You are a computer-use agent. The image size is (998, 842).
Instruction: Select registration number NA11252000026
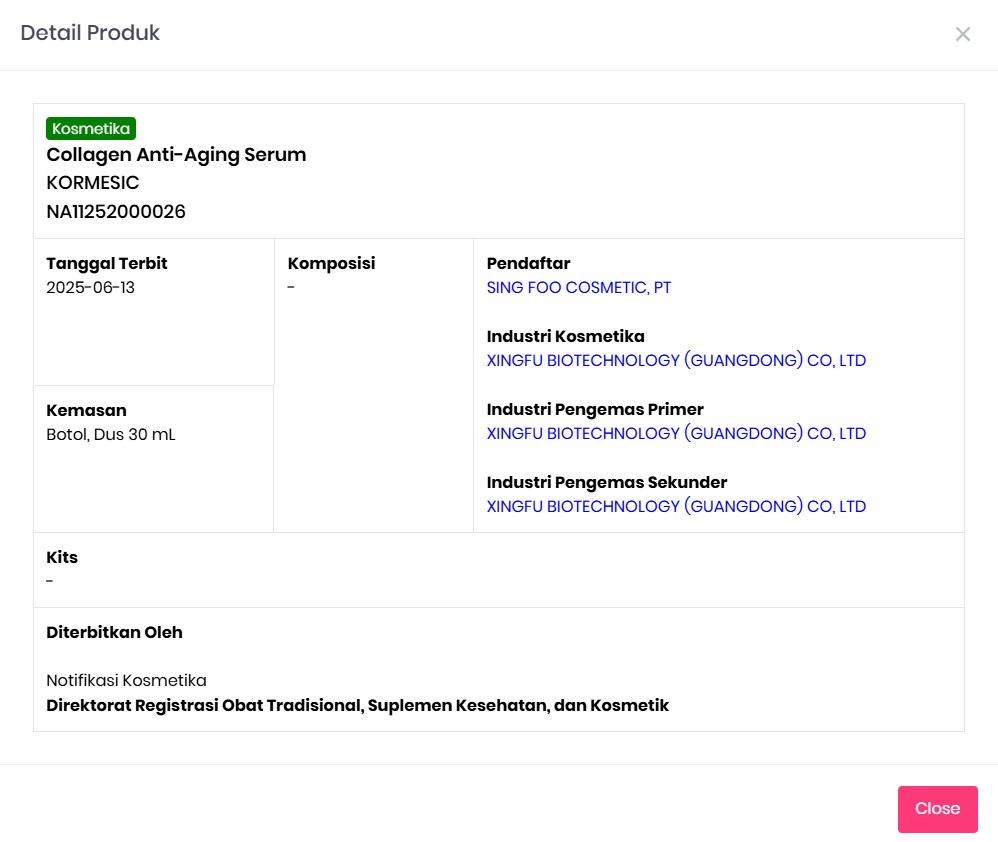click(x=116, y=212)
